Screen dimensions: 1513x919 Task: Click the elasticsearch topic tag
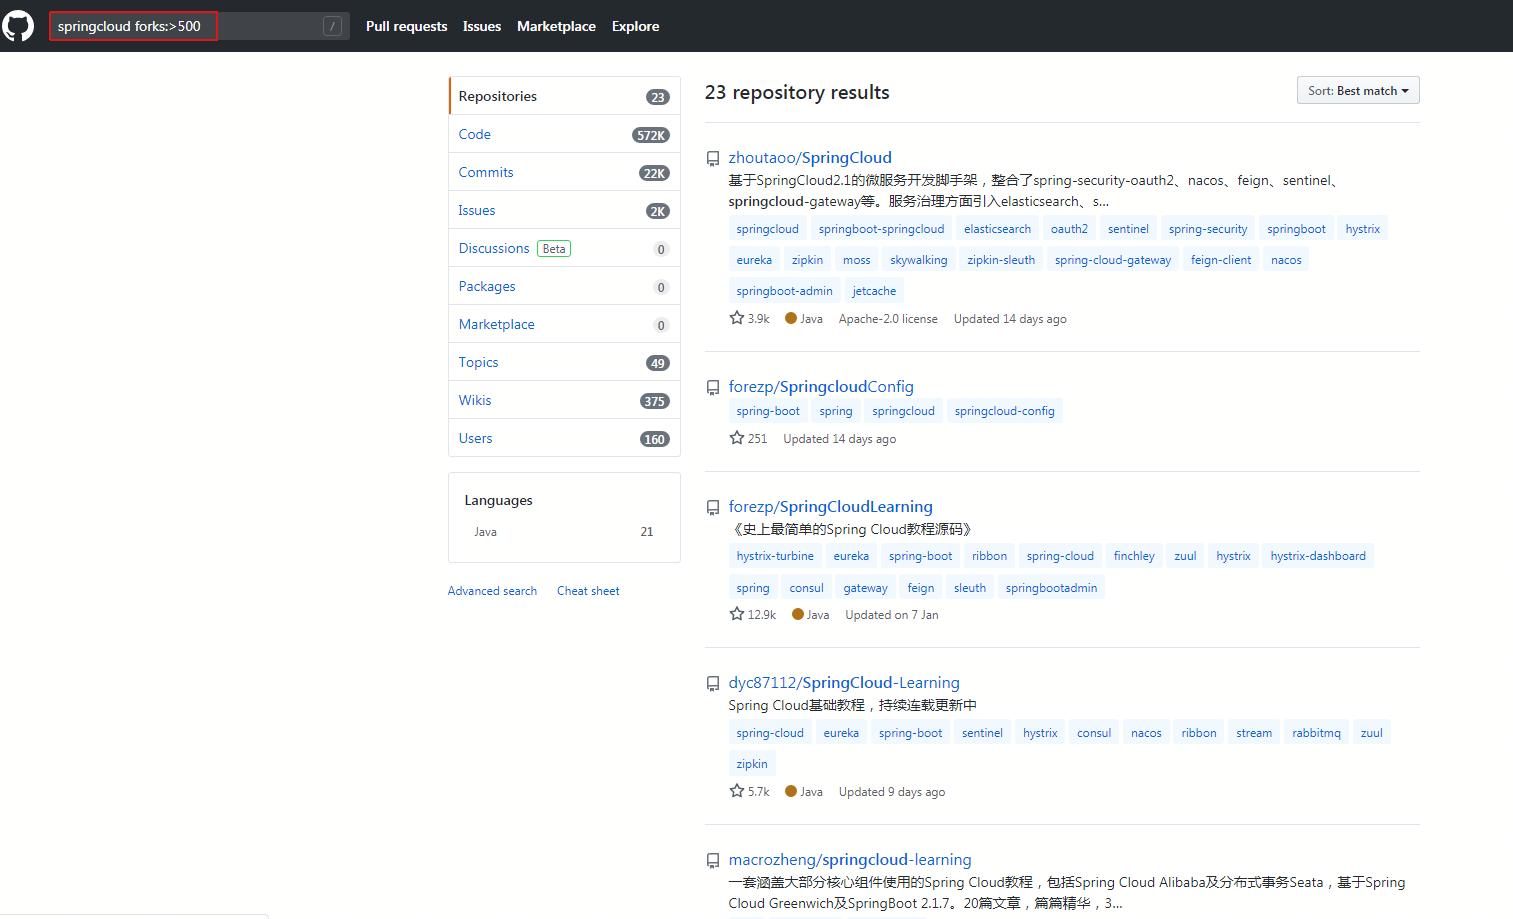click(x=997, y=229)
